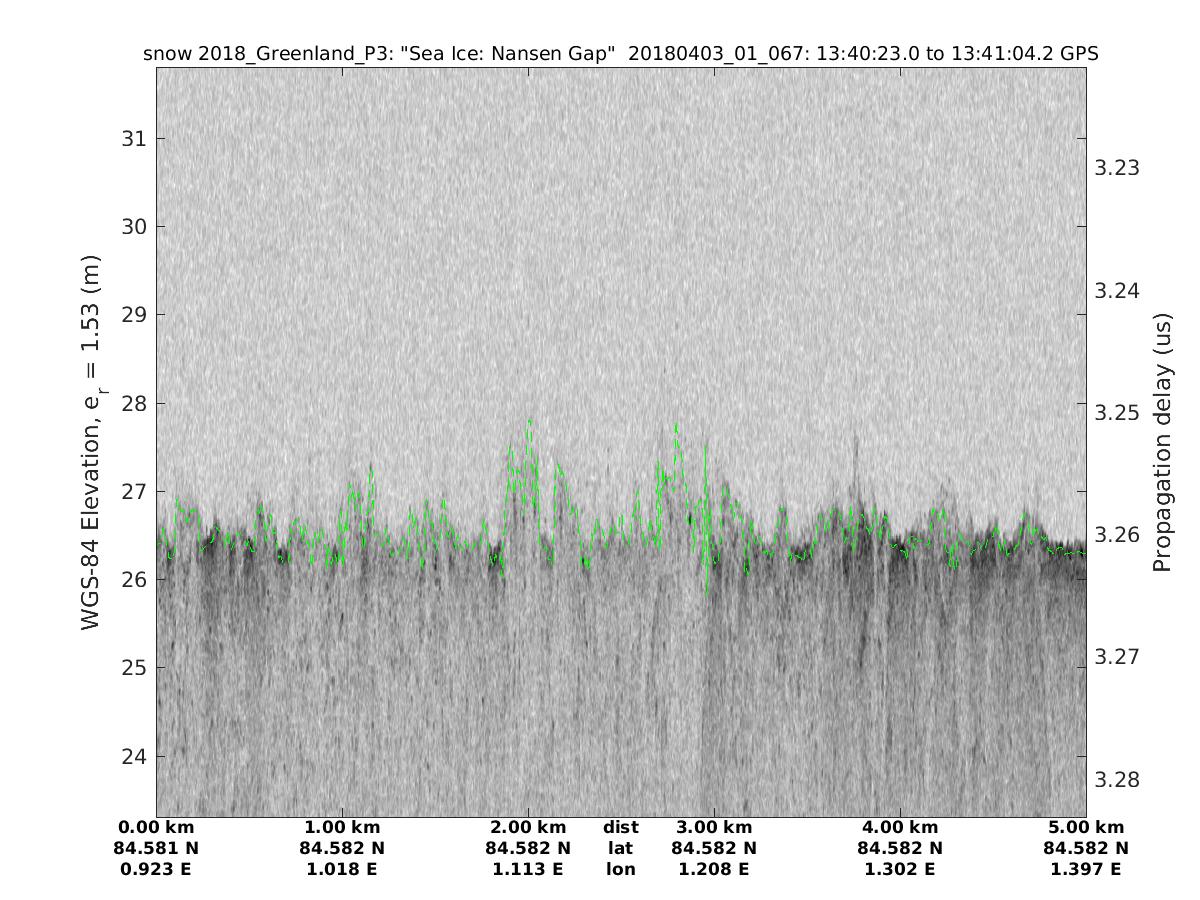This screenshot has height=900, width=1200.
Task: Click the 5.00 km distance label
Action: click(1086, 828)
